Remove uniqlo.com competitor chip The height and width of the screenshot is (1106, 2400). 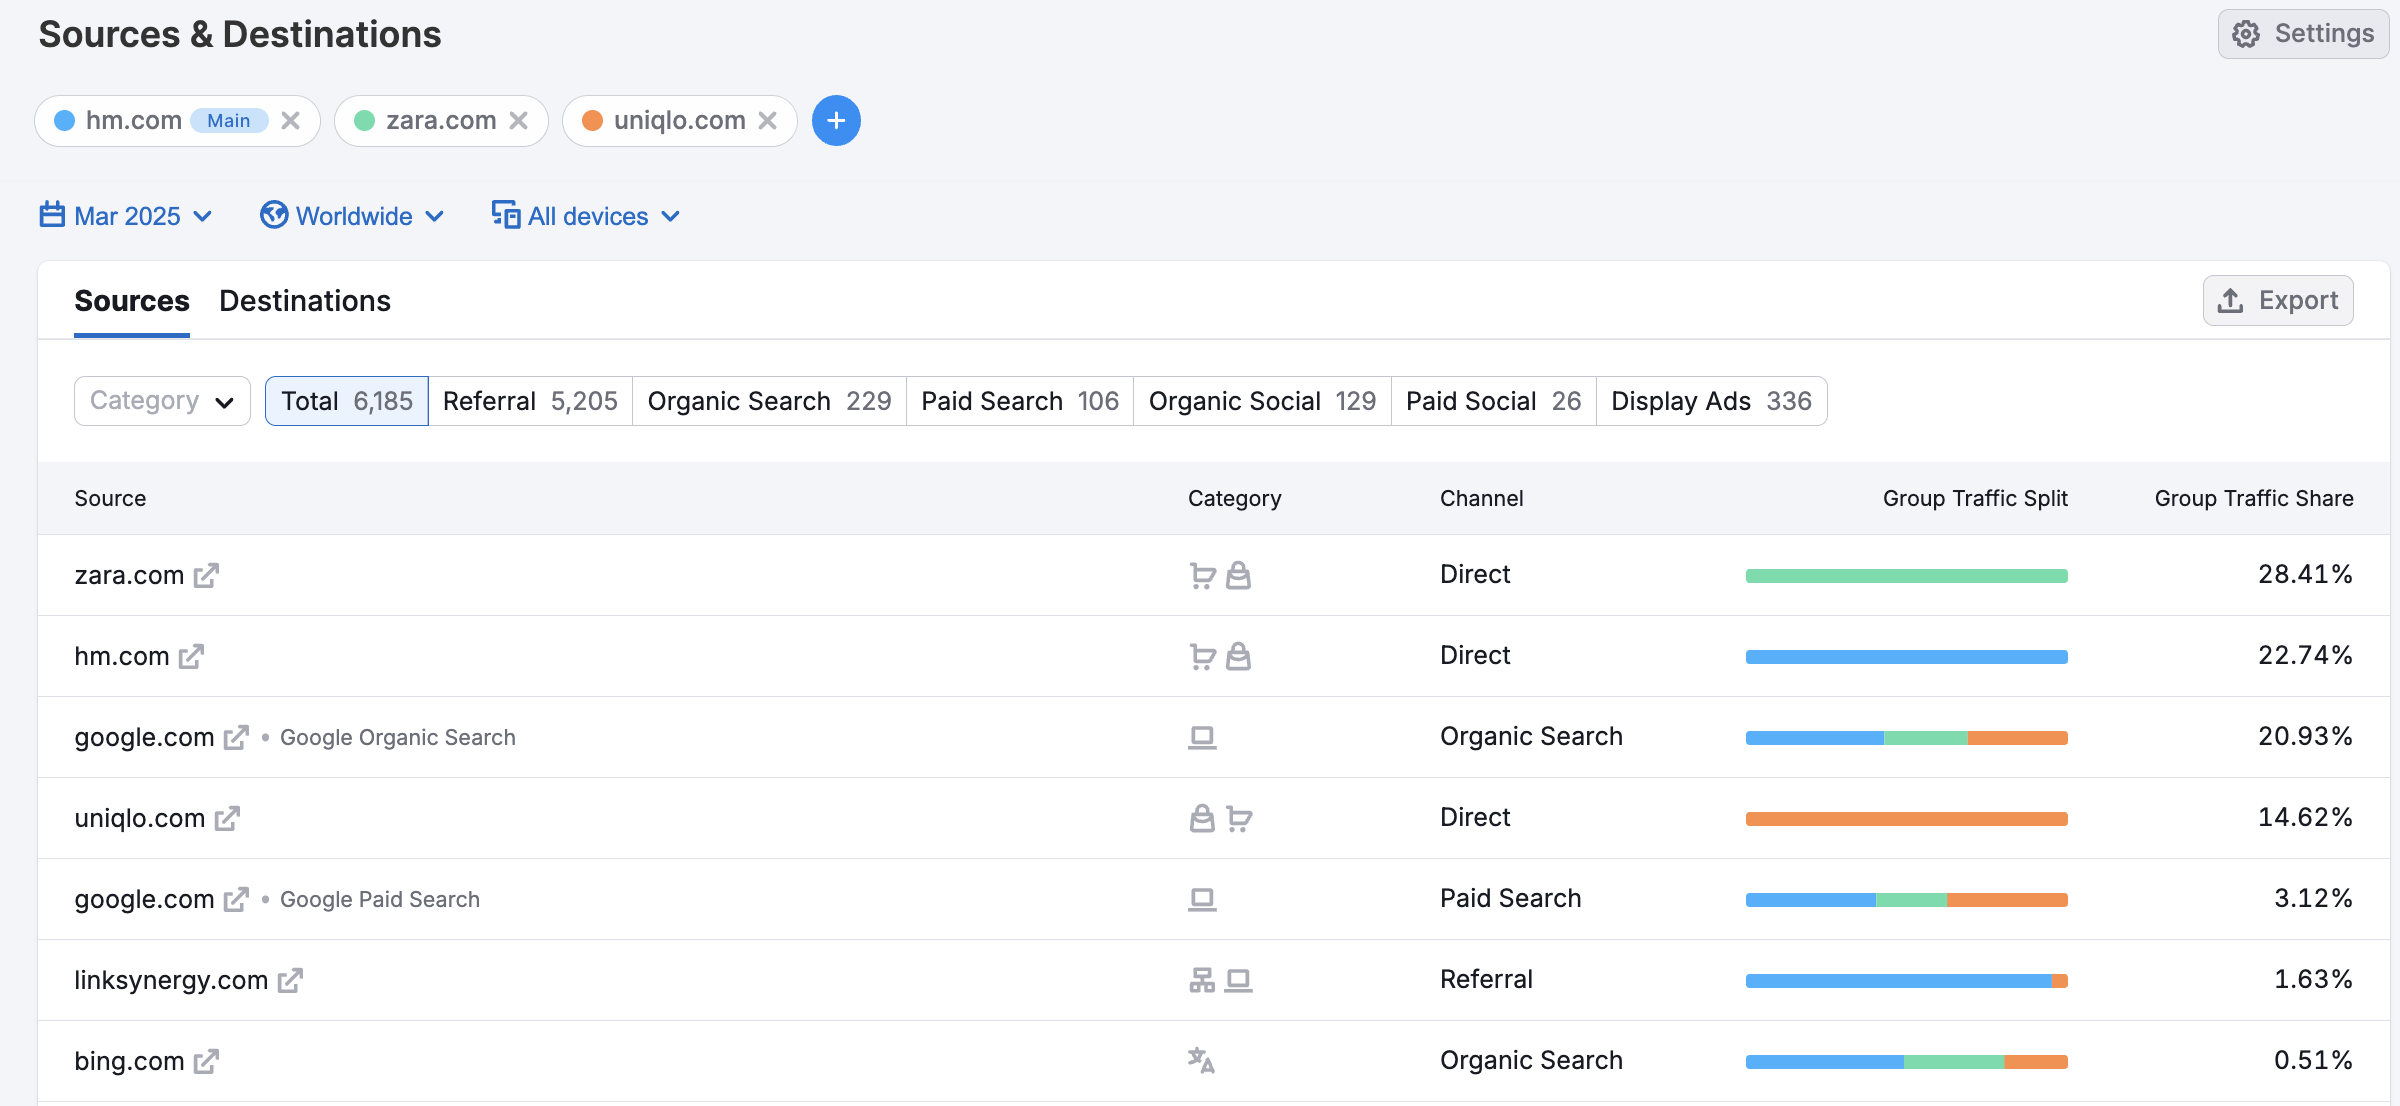768,121
